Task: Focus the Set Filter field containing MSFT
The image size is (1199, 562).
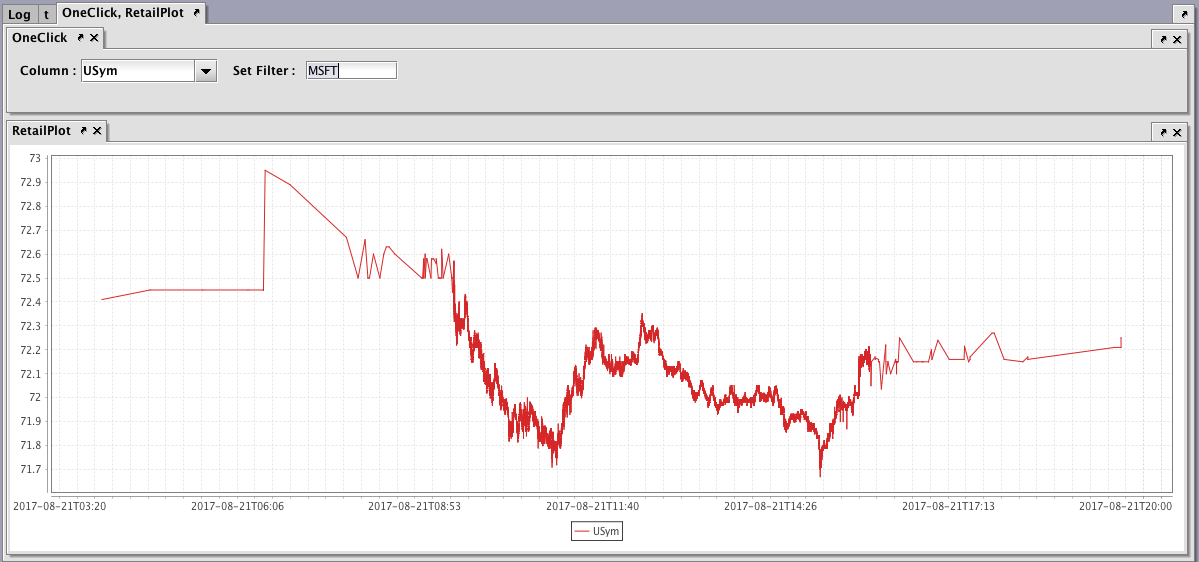Action: pyautogui.click(x=351, y=70)
